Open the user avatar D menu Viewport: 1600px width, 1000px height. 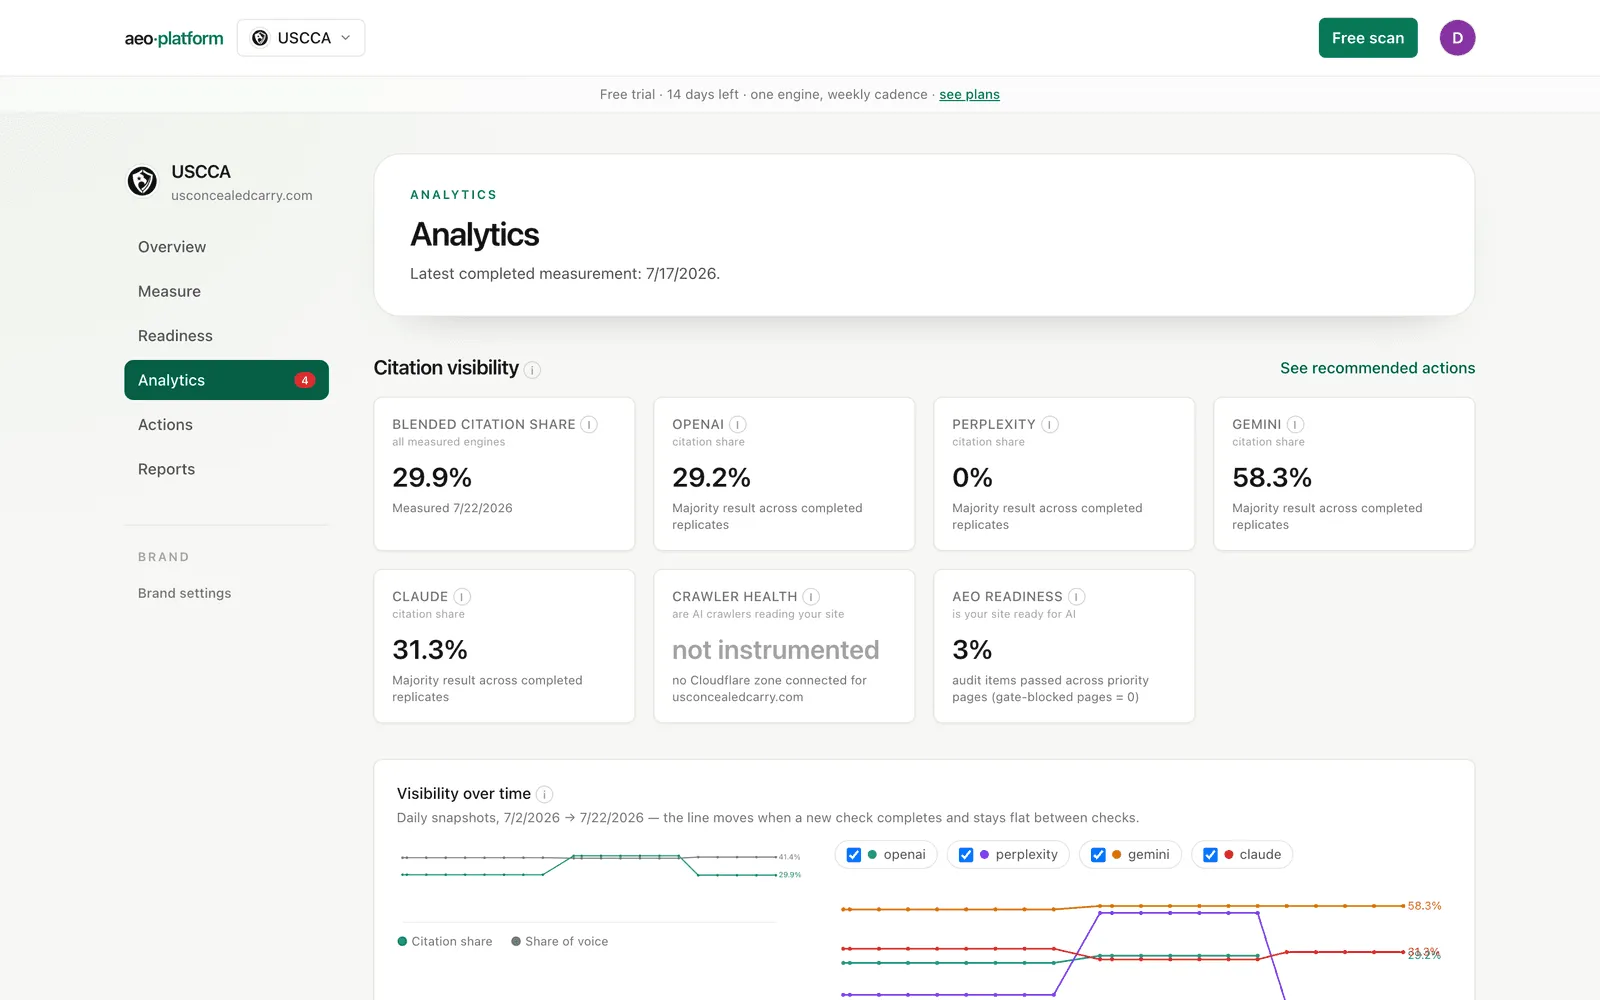click(x=1457, y=38)
